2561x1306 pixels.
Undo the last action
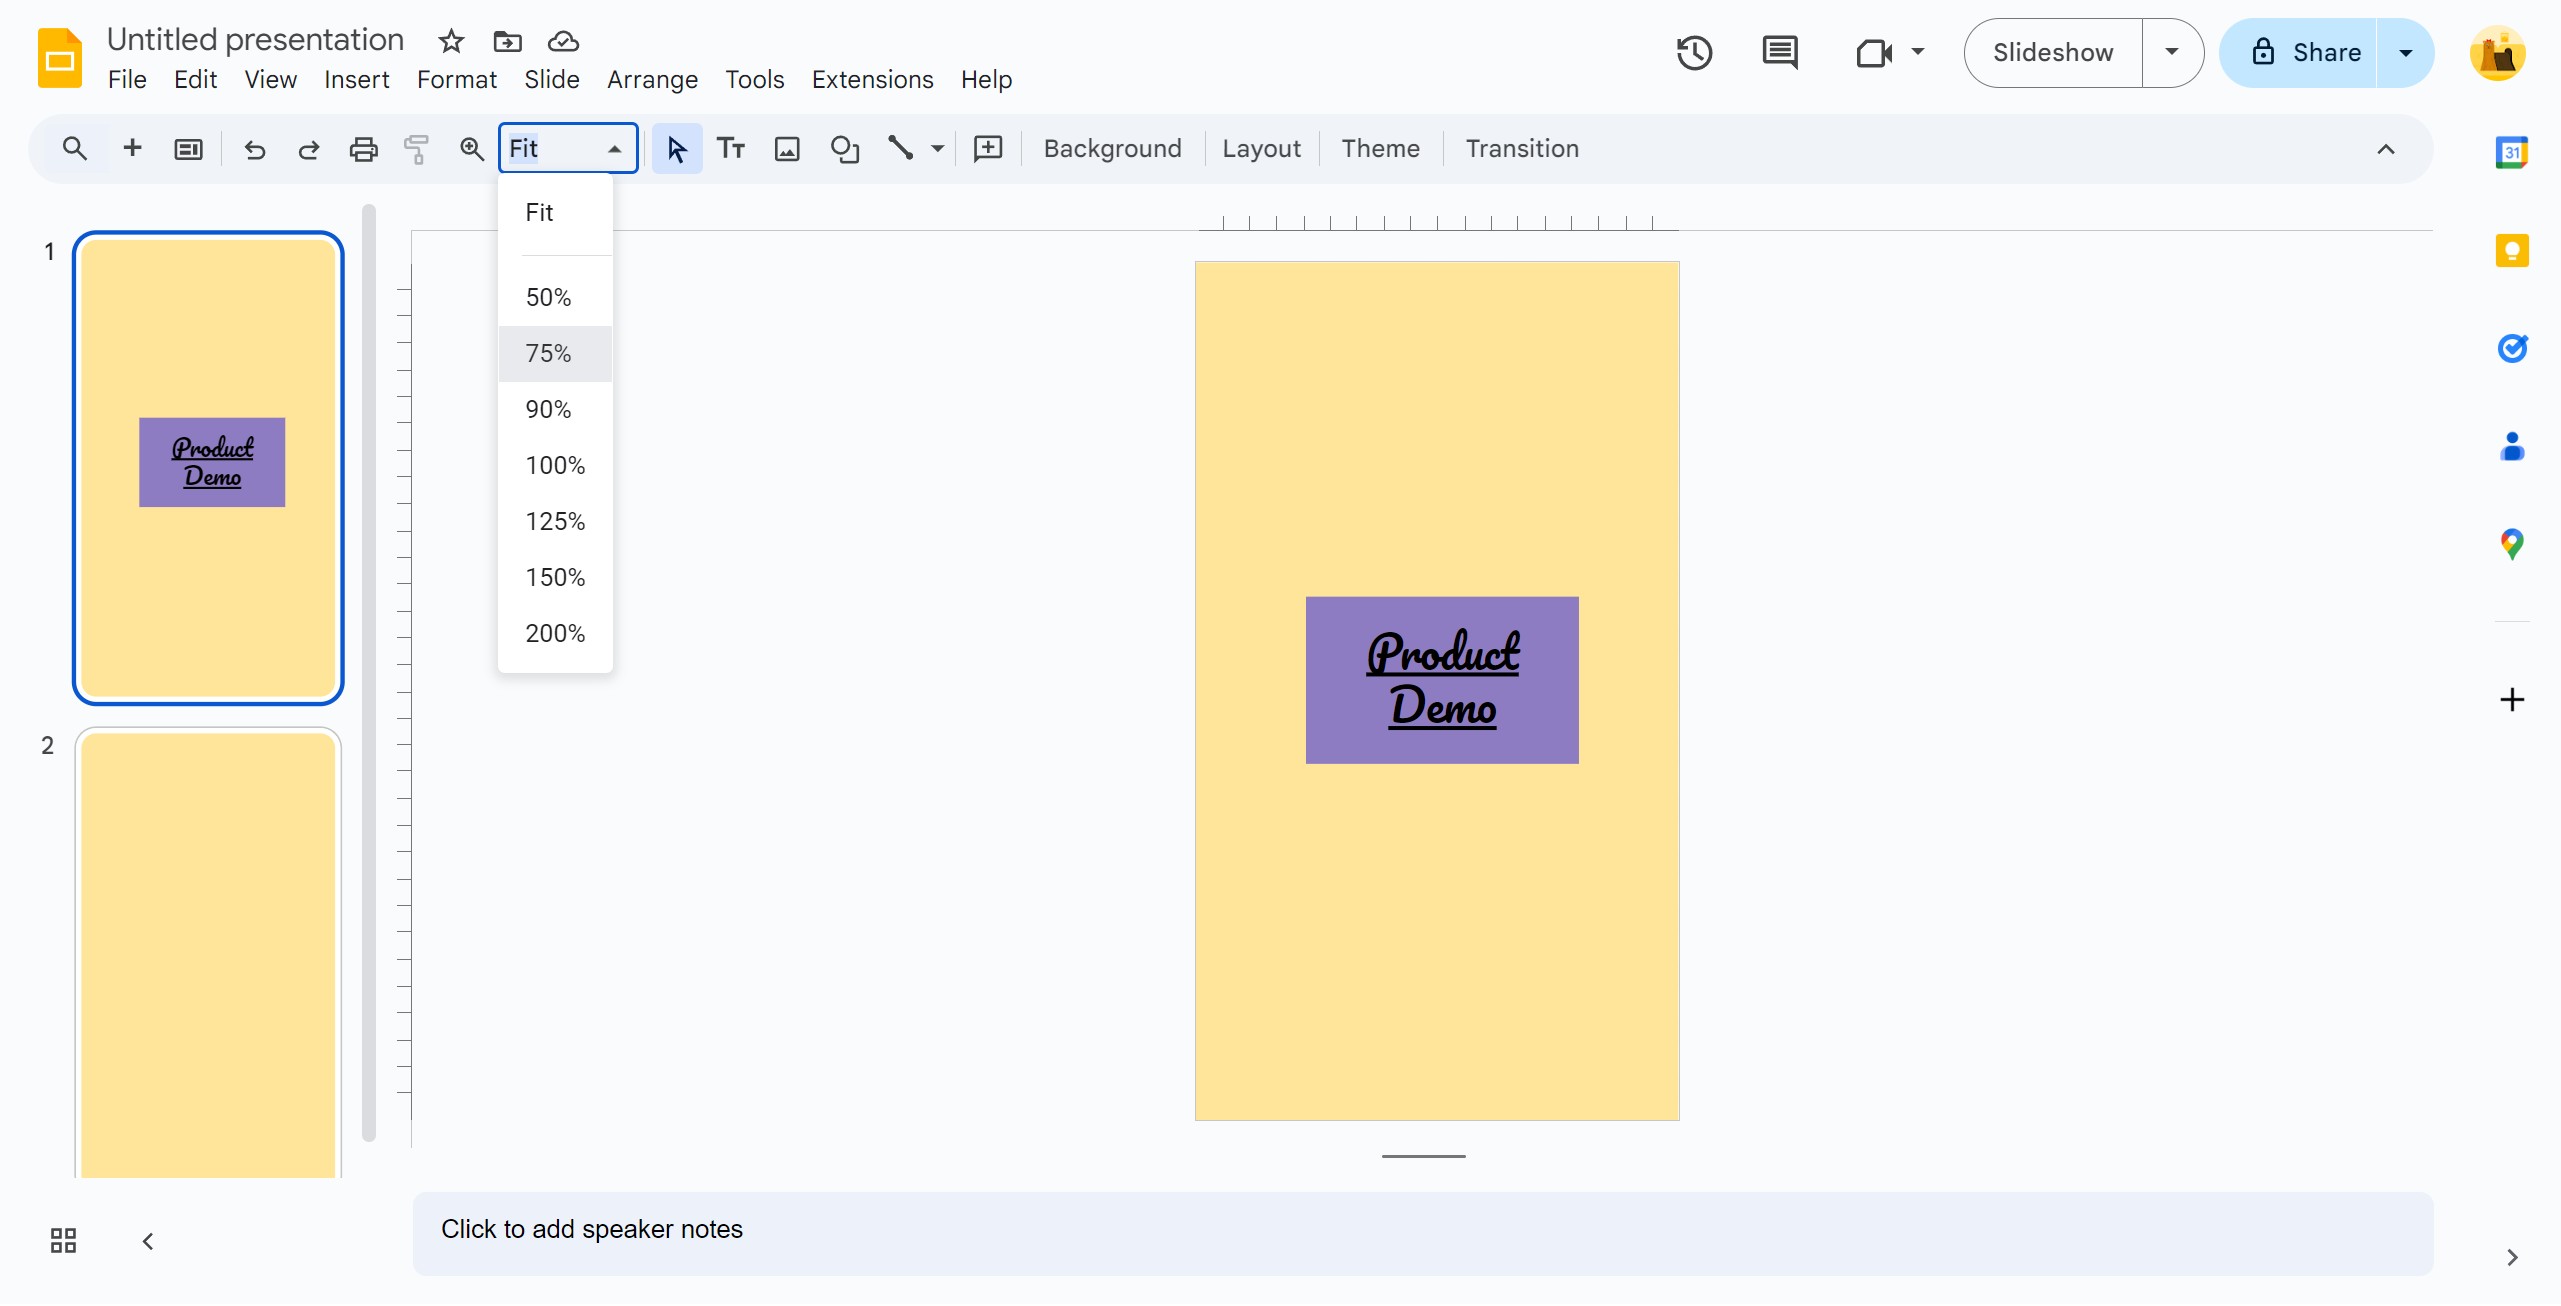click(254, 149)
